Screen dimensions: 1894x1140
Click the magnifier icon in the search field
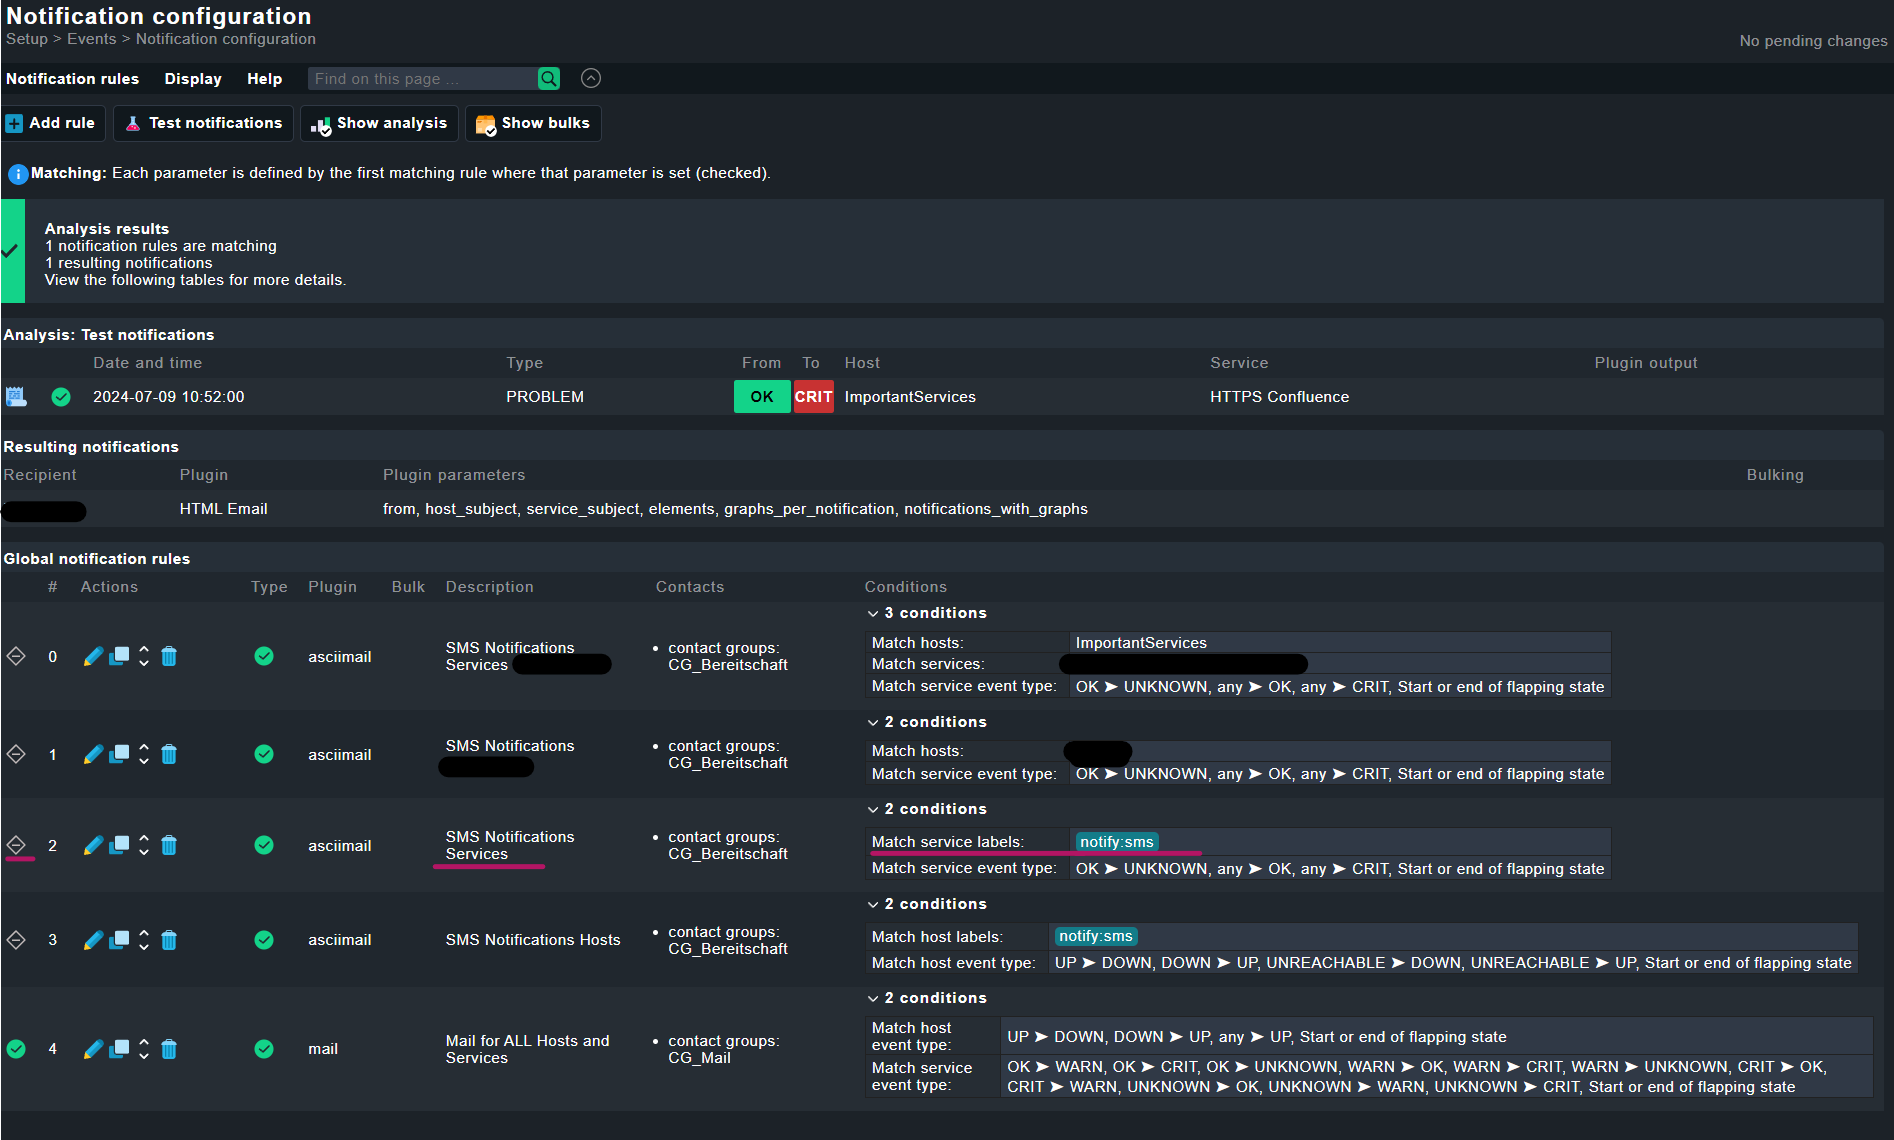[548, 78]
